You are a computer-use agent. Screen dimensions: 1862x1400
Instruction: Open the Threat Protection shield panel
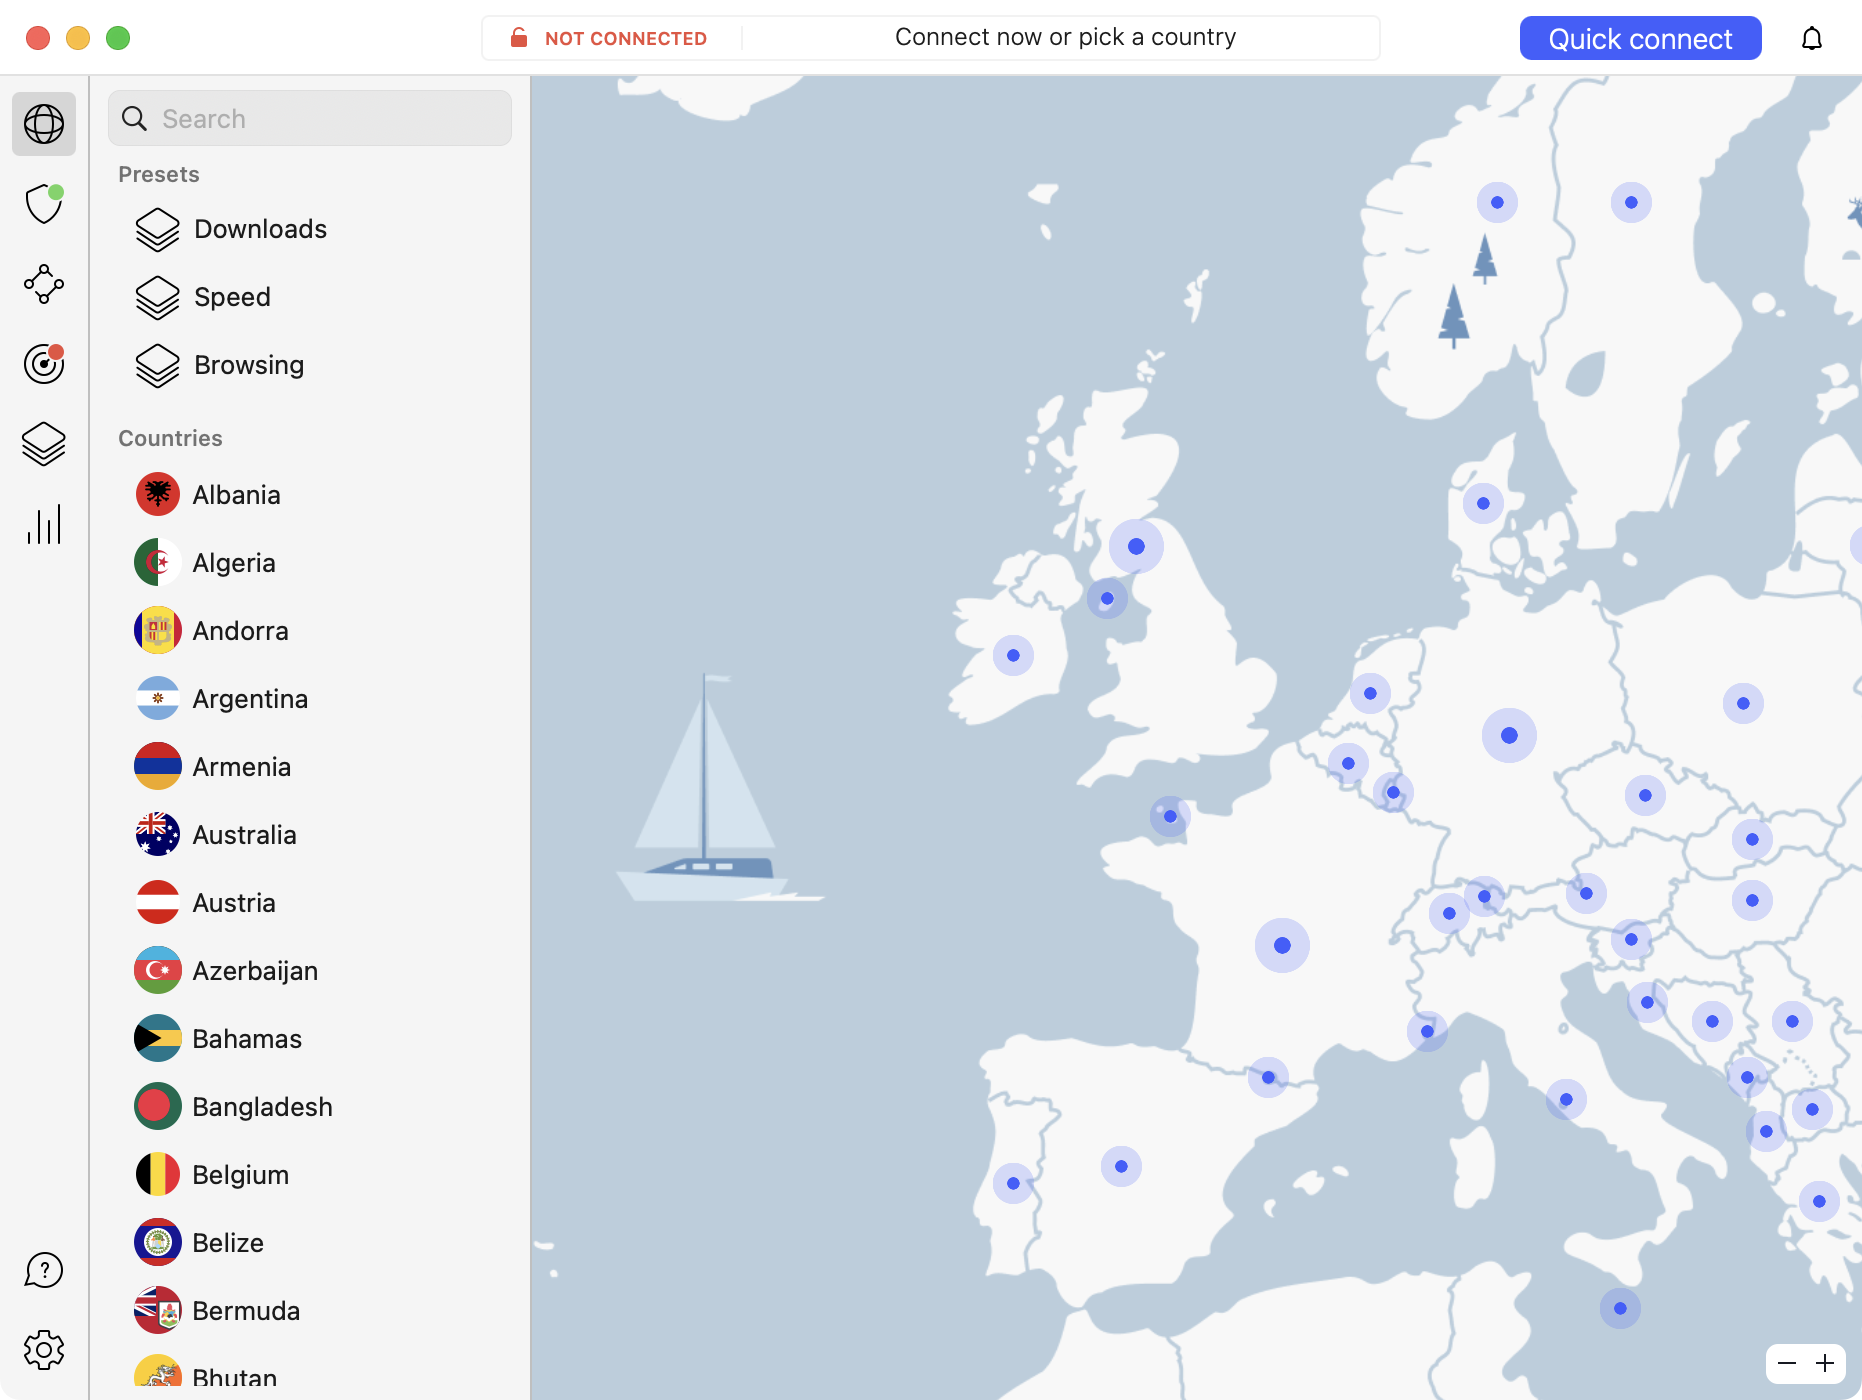pos(44,204)
